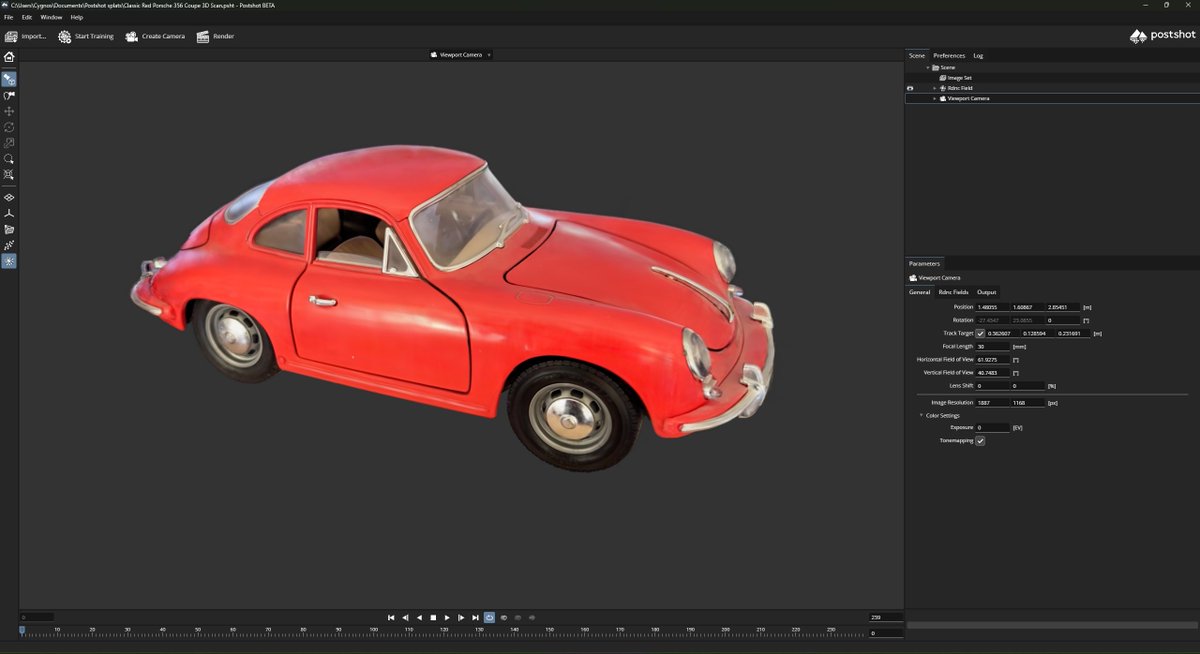This screenshot has width=1200, height=654.
Task: Toggle the grid plane display icon
Action: [9, 198]
